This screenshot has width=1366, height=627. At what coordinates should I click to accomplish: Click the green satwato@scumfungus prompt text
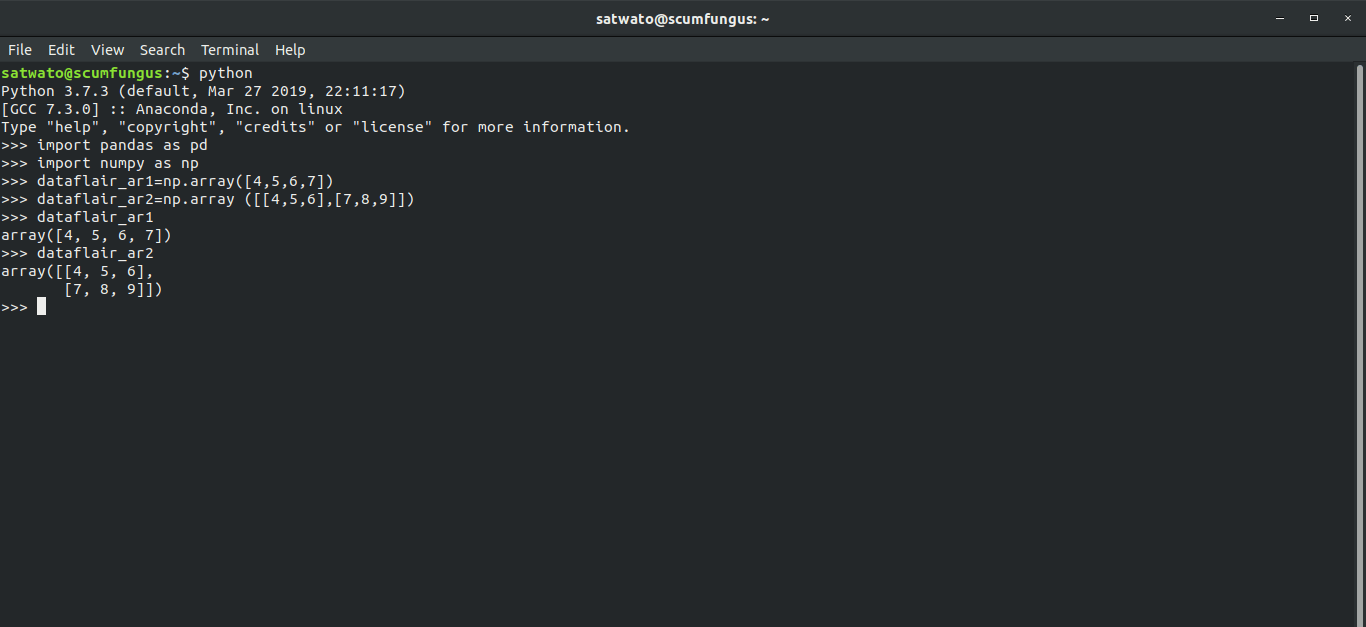(x=80, y=72)
